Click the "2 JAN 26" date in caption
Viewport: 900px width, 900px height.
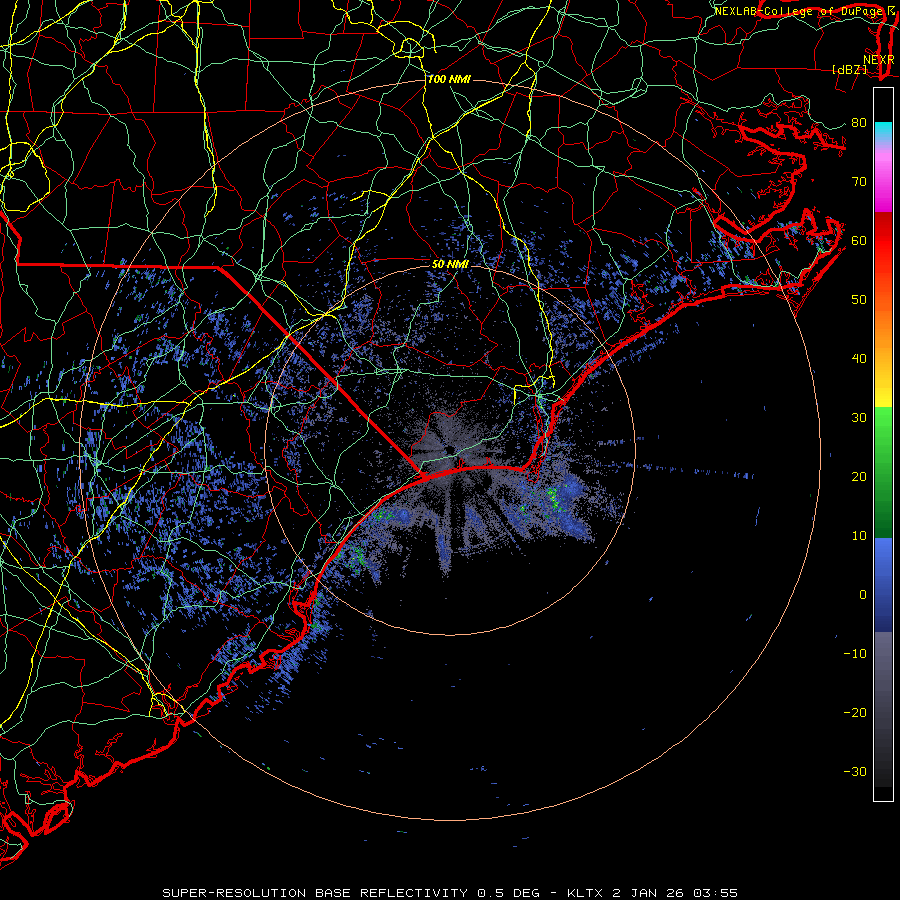pos(649,893)
